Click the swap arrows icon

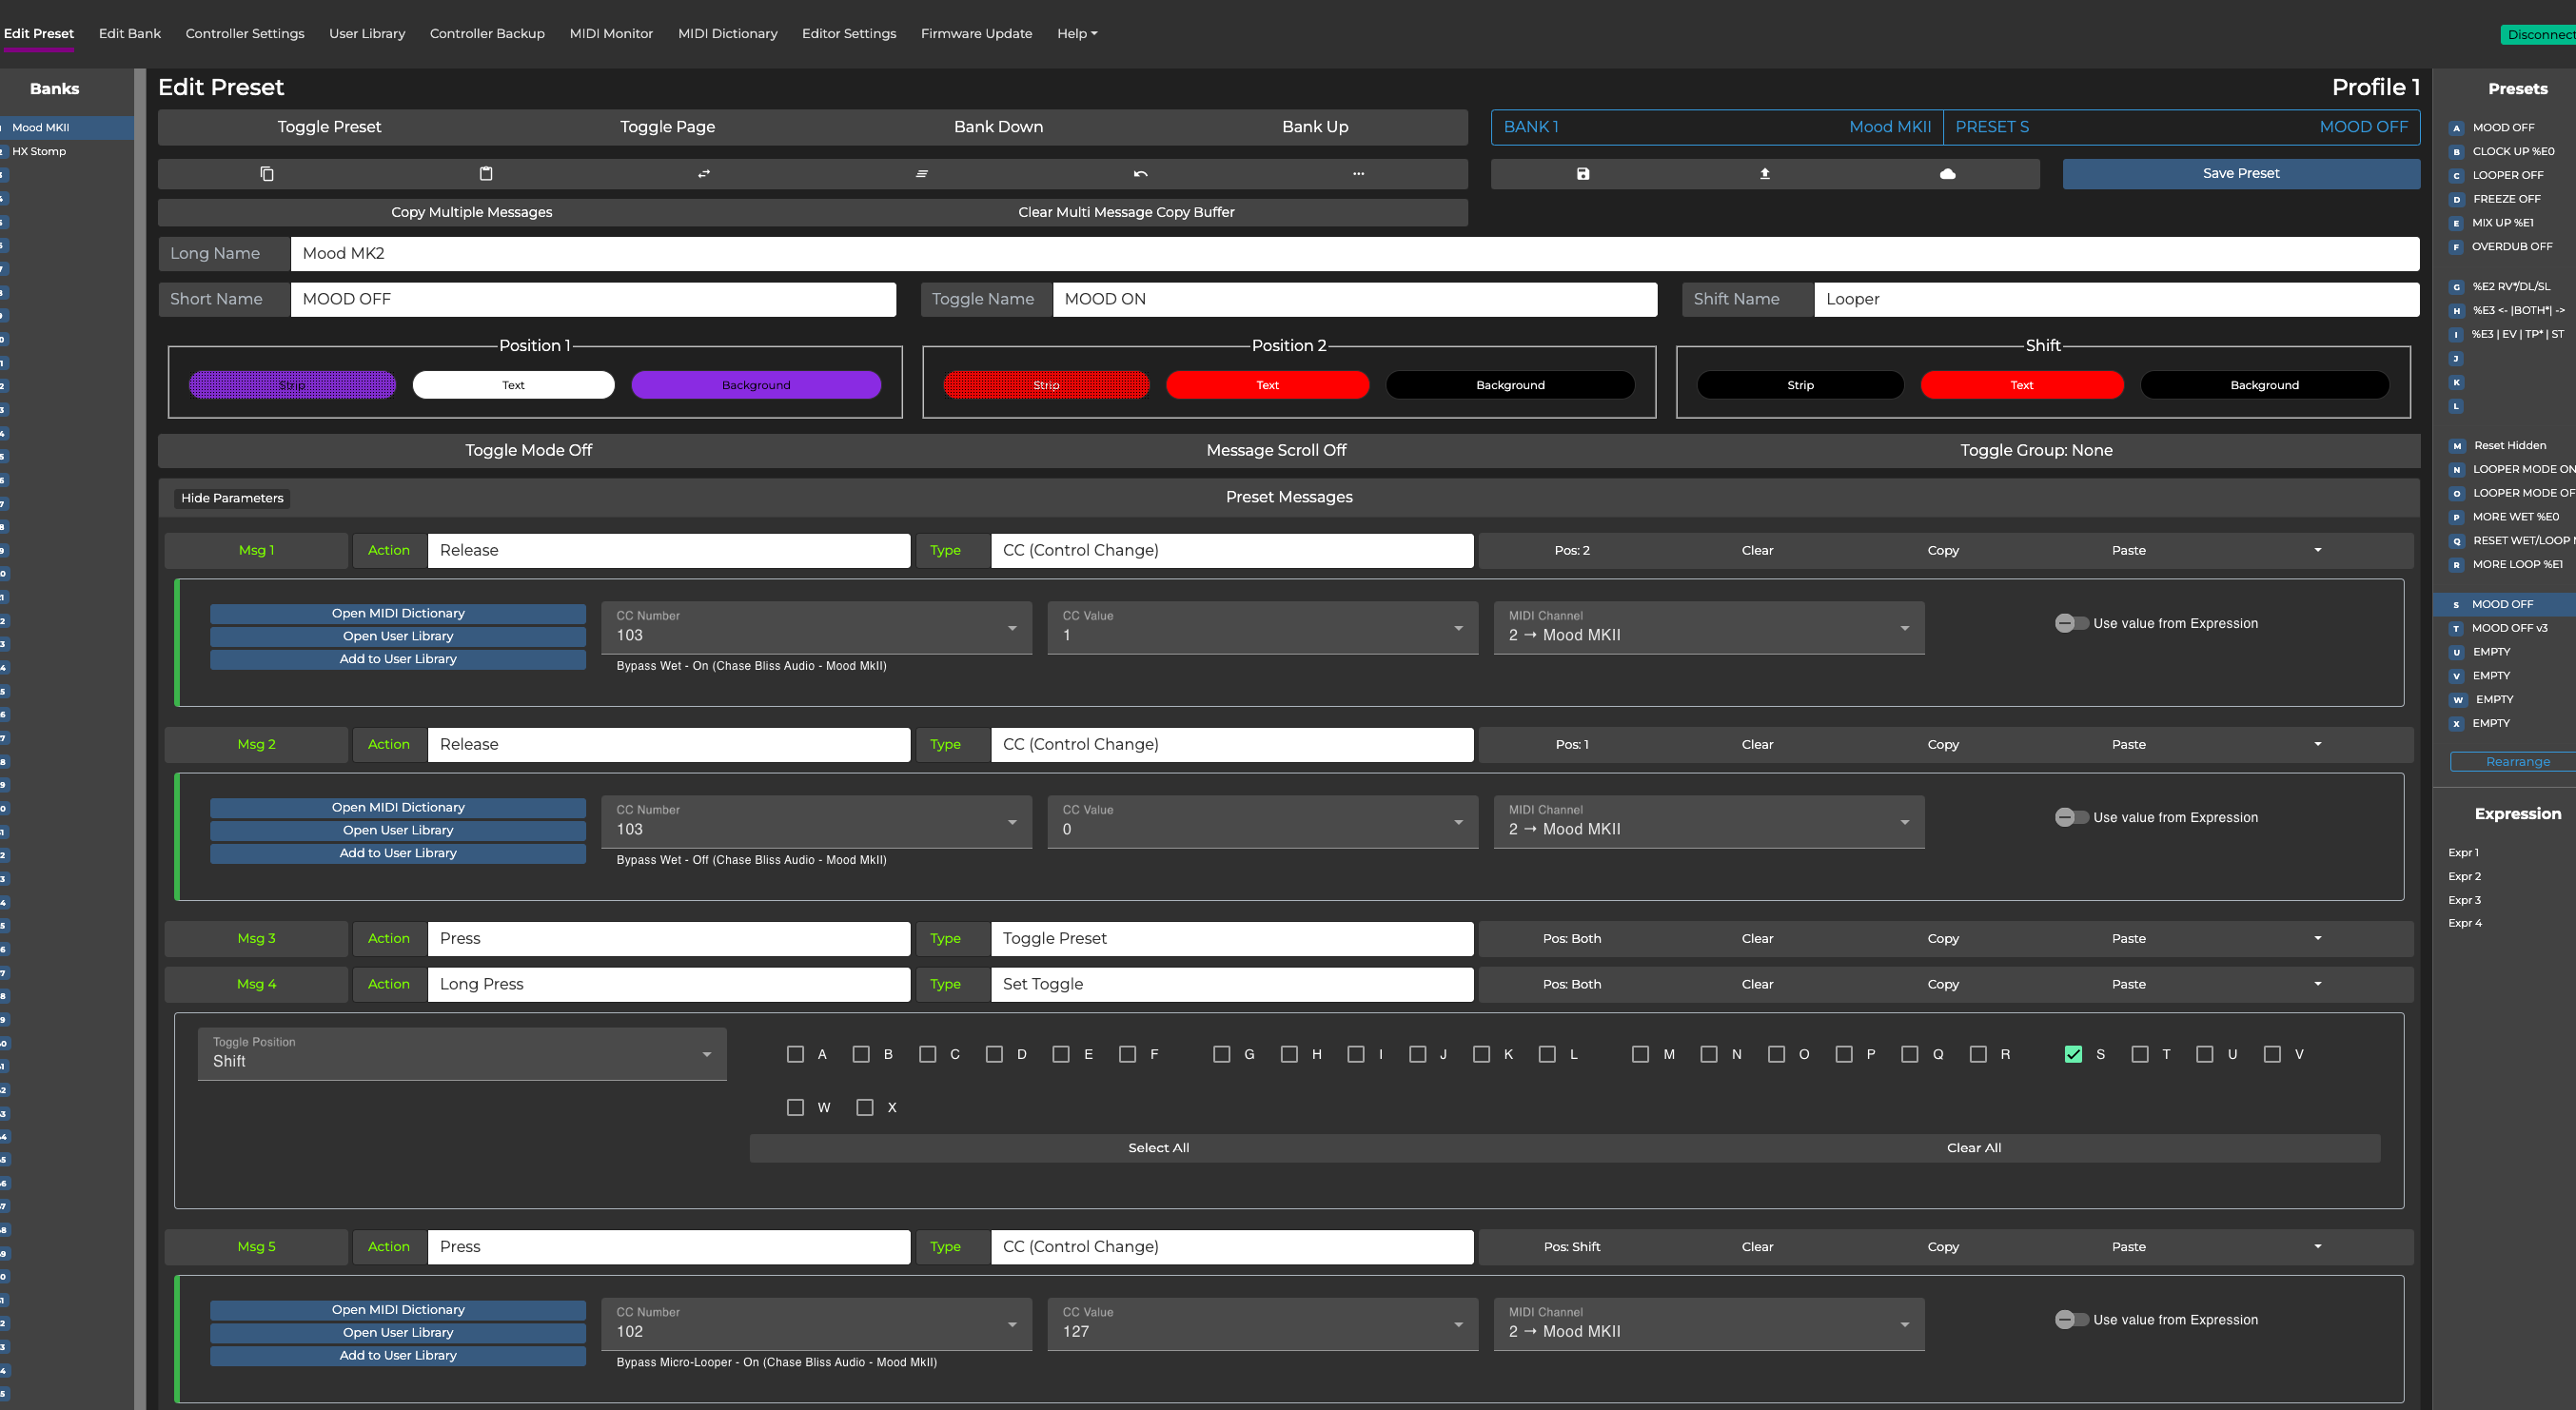704,174
